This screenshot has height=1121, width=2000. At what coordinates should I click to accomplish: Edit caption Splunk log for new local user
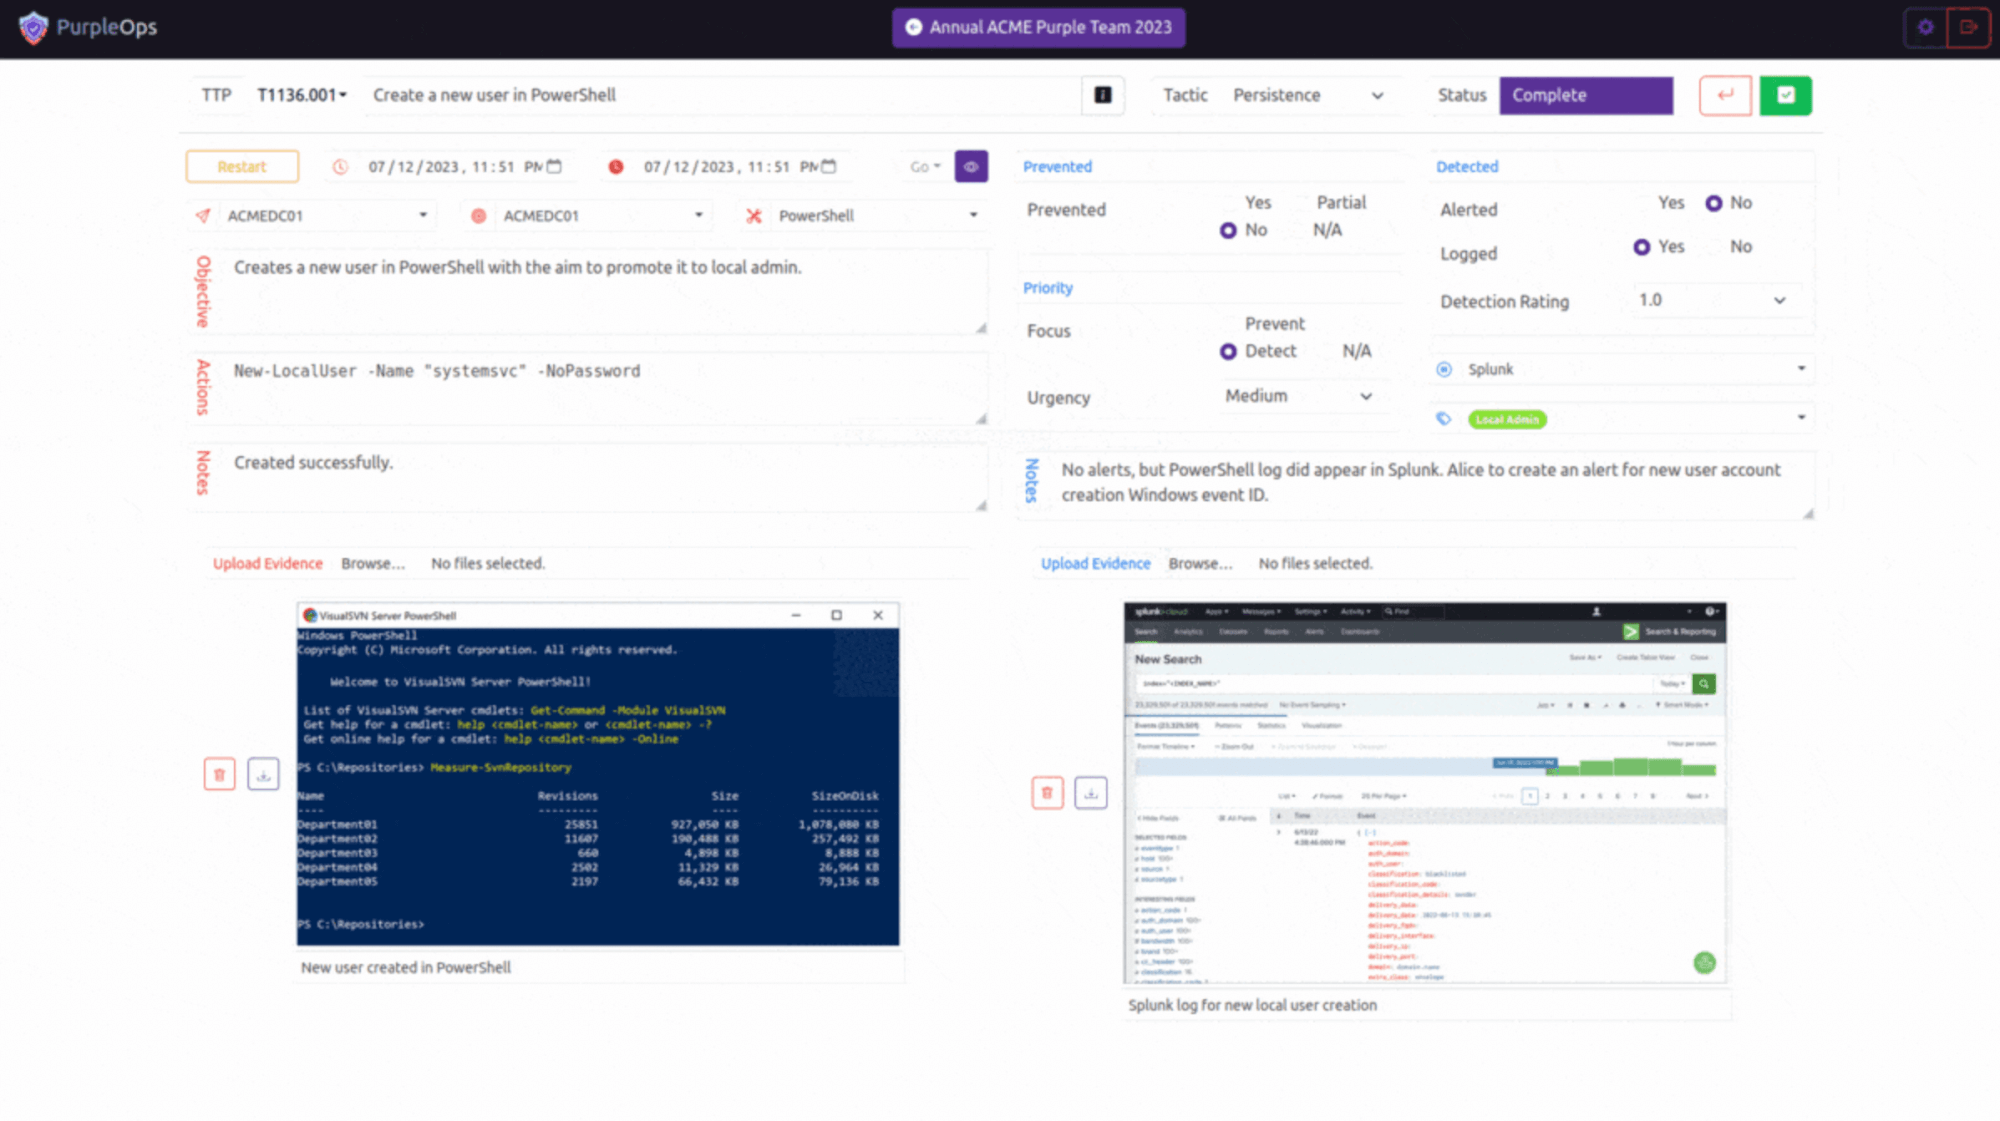pos(1428,1005)
